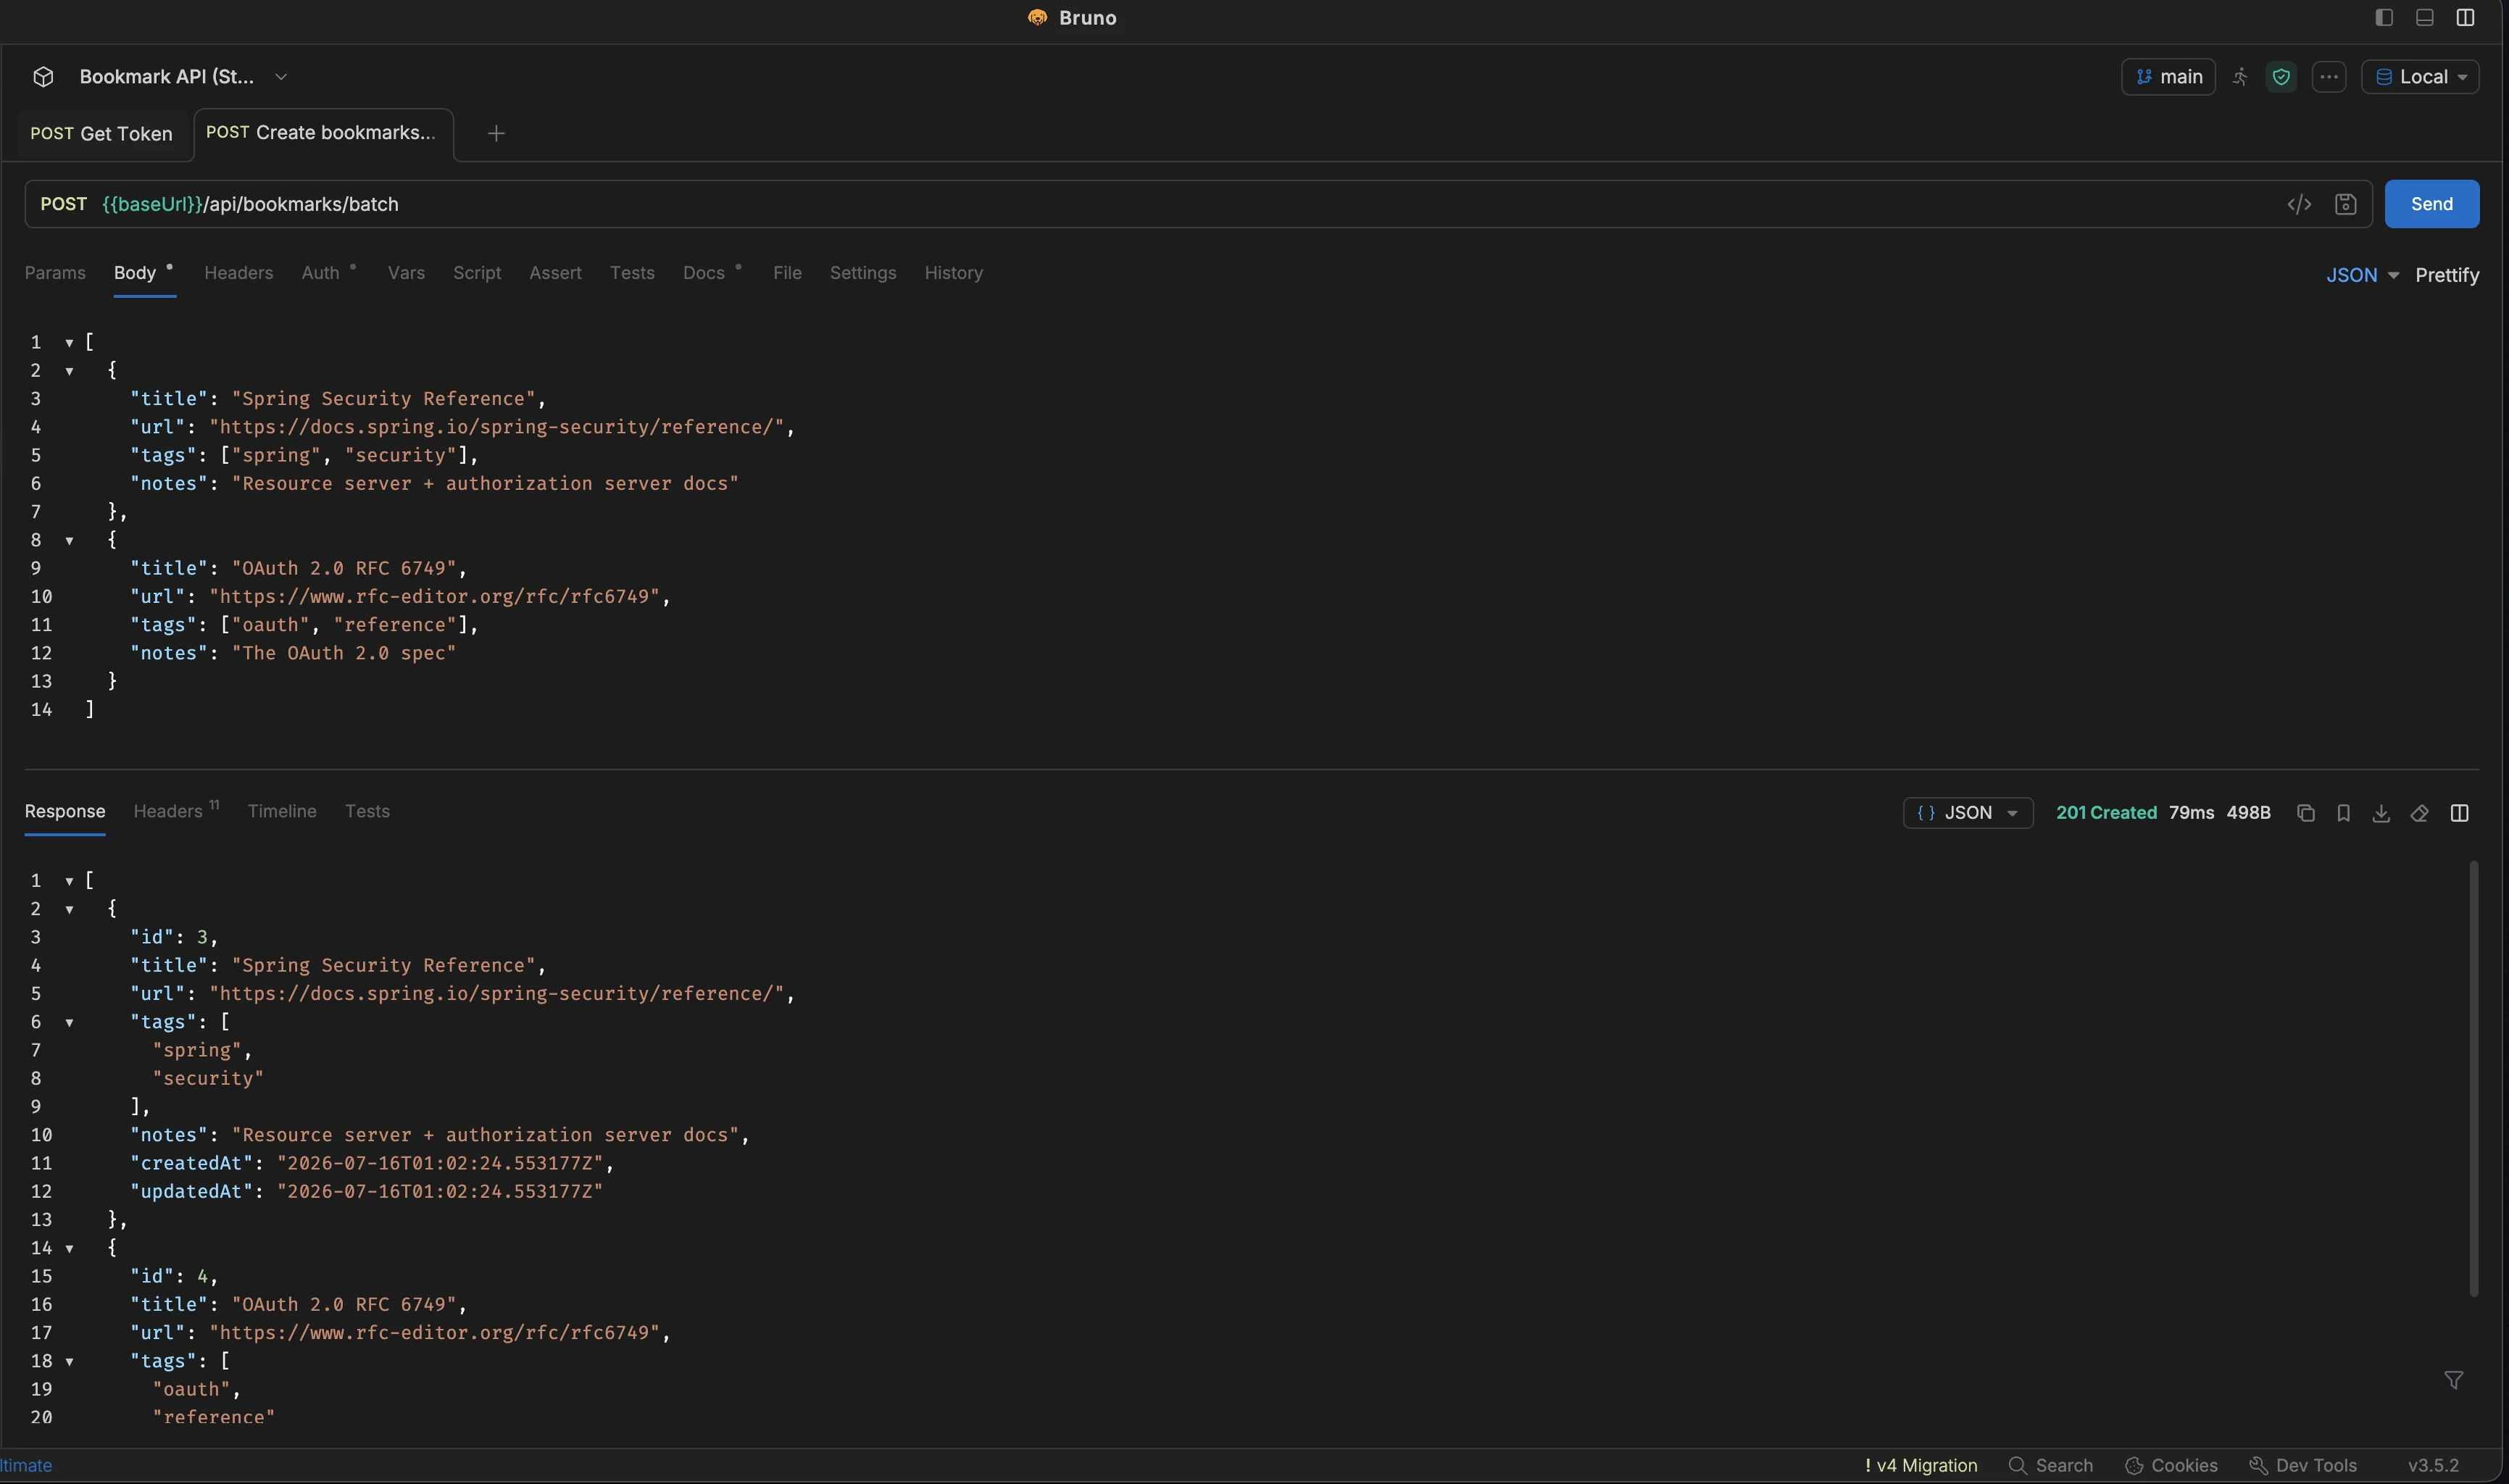Screen dimensions: 2509x1484
Task: Click the green shield security icon
Action: [x=2281, y=77]
